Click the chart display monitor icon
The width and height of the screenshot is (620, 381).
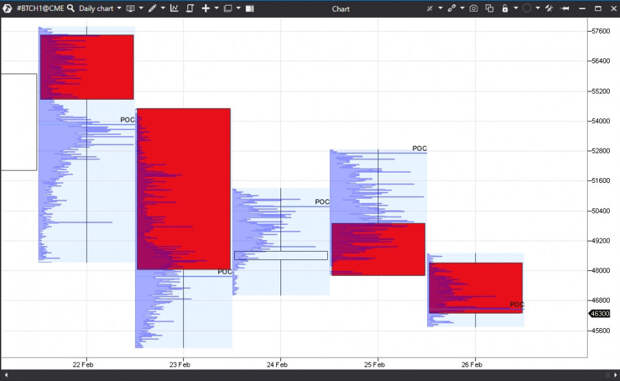tap(130, 8)
